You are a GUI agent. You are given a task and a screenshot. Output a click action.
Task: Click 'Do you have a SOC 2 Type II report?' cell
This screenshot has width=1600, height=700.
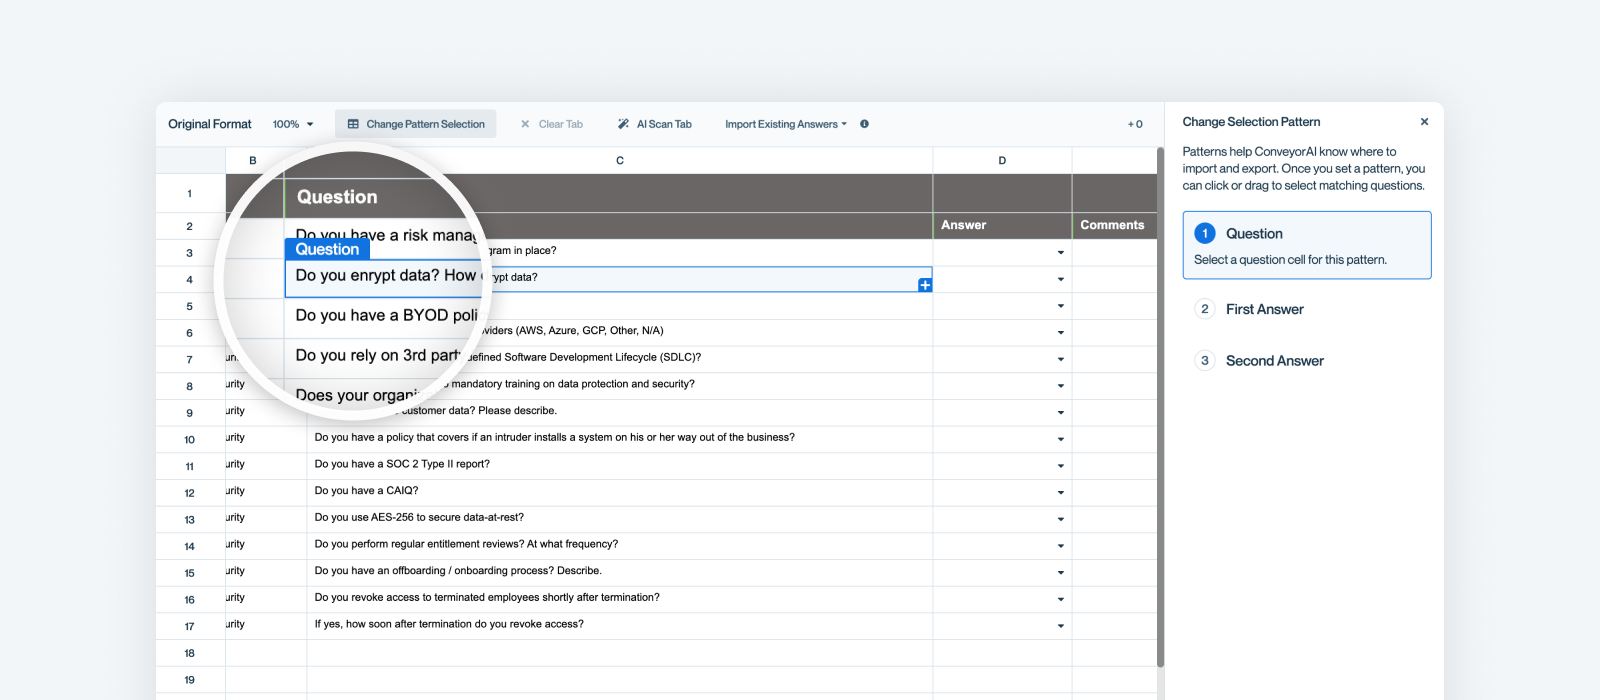(x=620, y=464)
